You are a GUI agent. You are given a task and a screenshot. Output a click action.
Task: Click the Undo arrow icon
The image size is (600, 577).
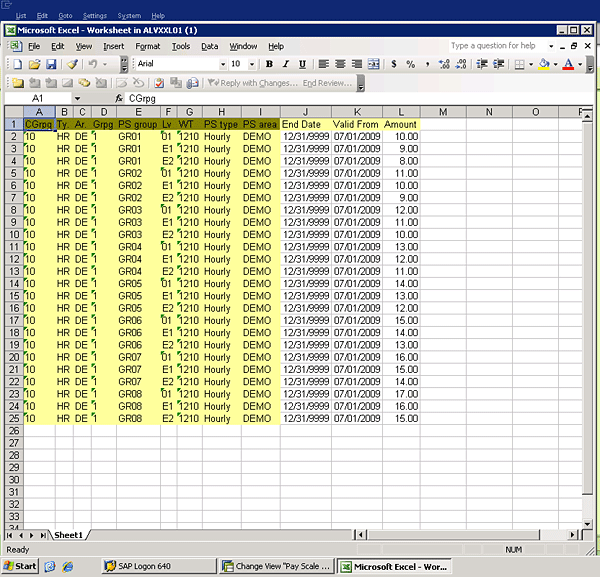92,64
